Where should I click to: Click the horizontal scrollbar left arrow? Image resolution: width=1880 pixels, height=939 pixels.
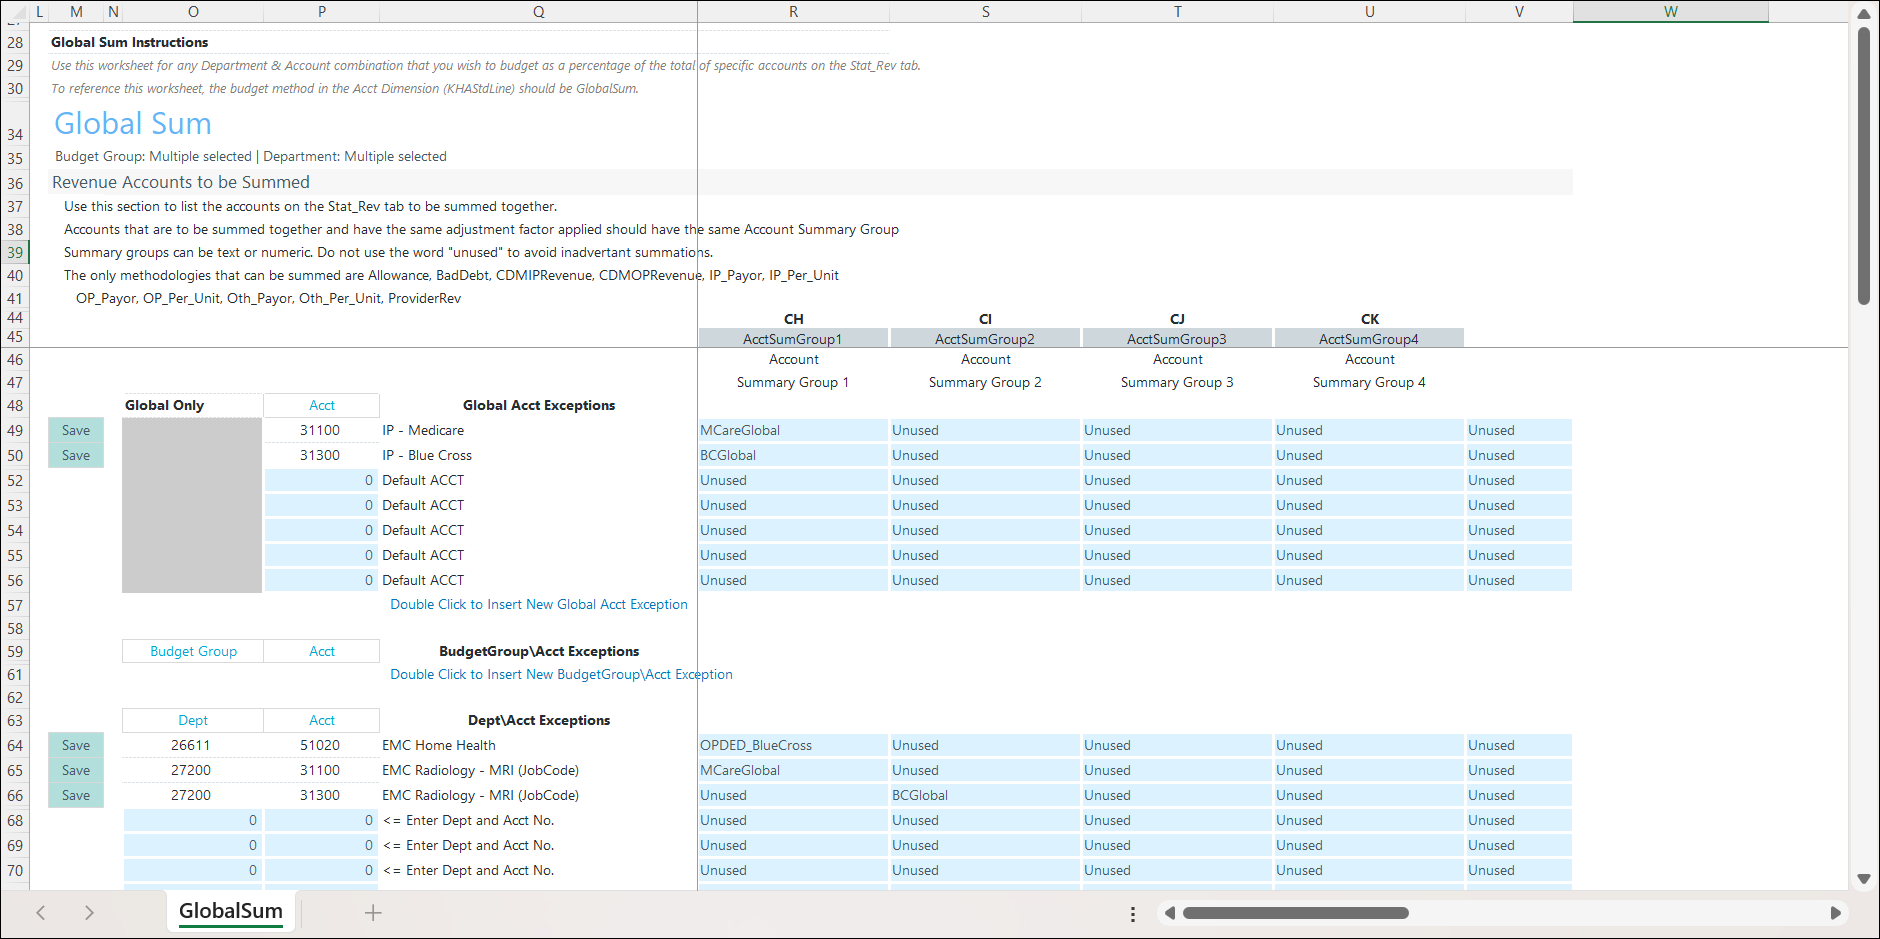click(x=1170, y=913)
